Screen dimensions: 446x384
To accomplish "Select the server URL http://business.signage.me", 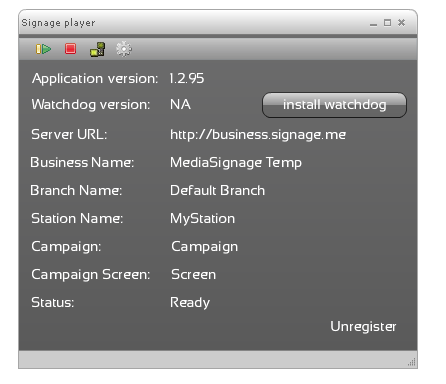I will pos(258,135).
